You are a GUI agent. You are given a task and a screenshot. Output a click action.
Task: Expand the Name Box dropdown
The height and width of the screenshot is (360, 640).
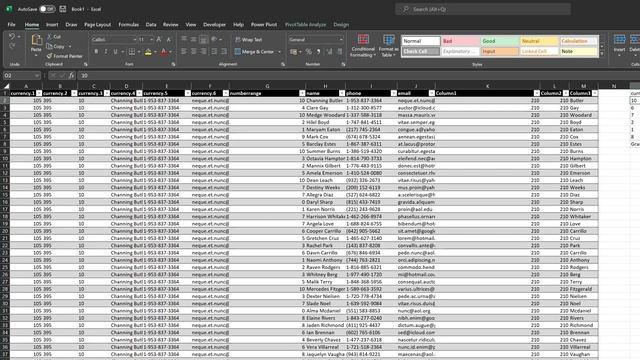[37, 76]
